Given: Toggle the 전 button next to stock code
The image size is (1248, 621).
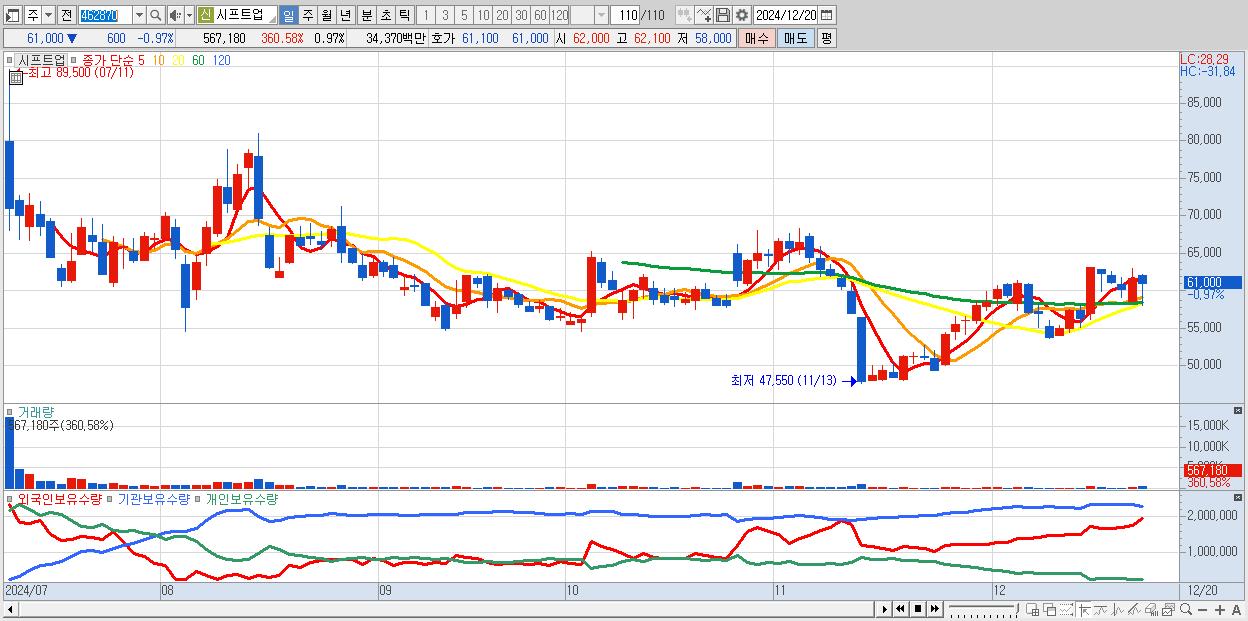Looking at the screenshot, I should (x=66, y=15).
